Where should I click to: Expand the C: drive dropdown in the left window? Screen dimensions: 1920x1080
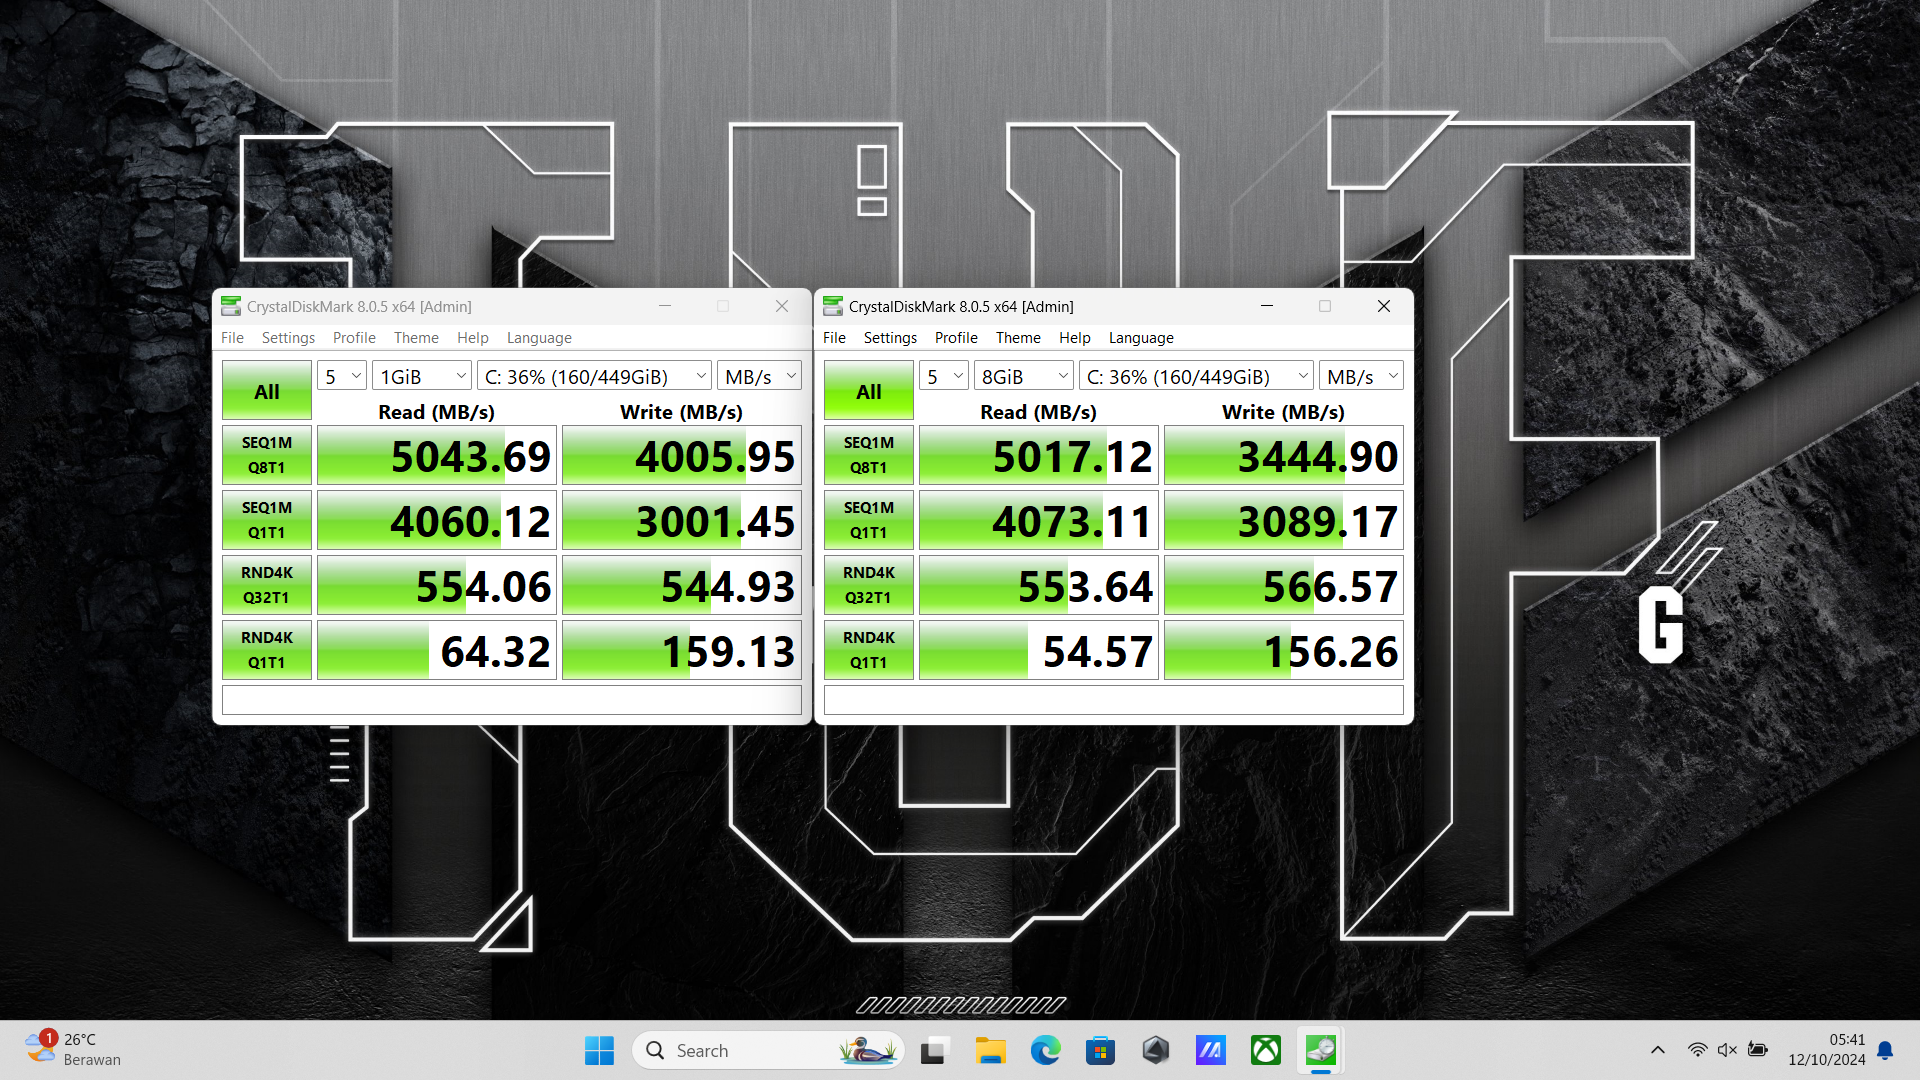pyautogui.click(x=594, y=377)
